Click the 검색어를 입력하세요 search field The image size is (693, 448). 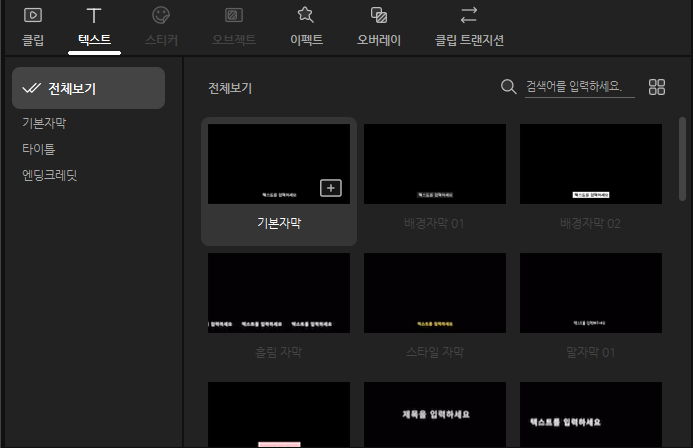(x=580, y=87)
